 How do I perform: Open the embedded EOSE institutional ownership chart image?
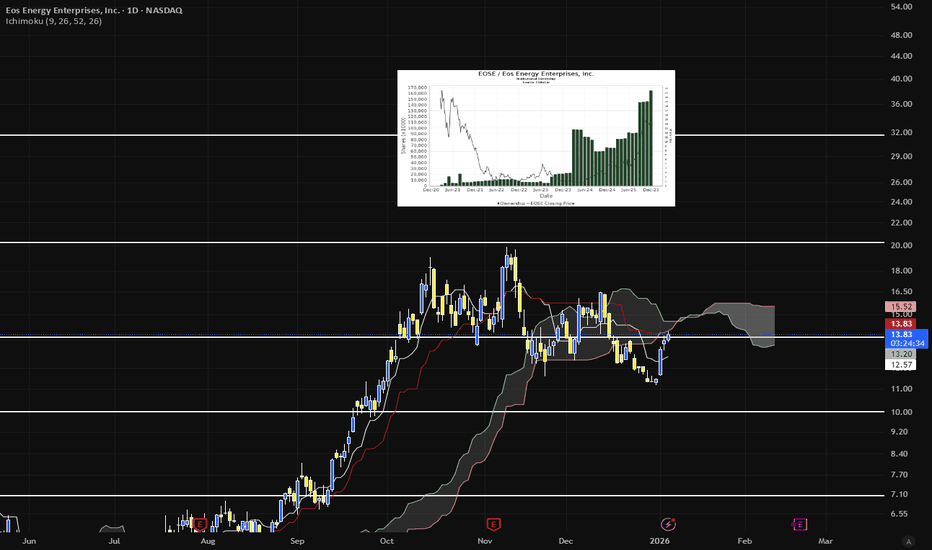pyautogui.click(x=536, y=138)
